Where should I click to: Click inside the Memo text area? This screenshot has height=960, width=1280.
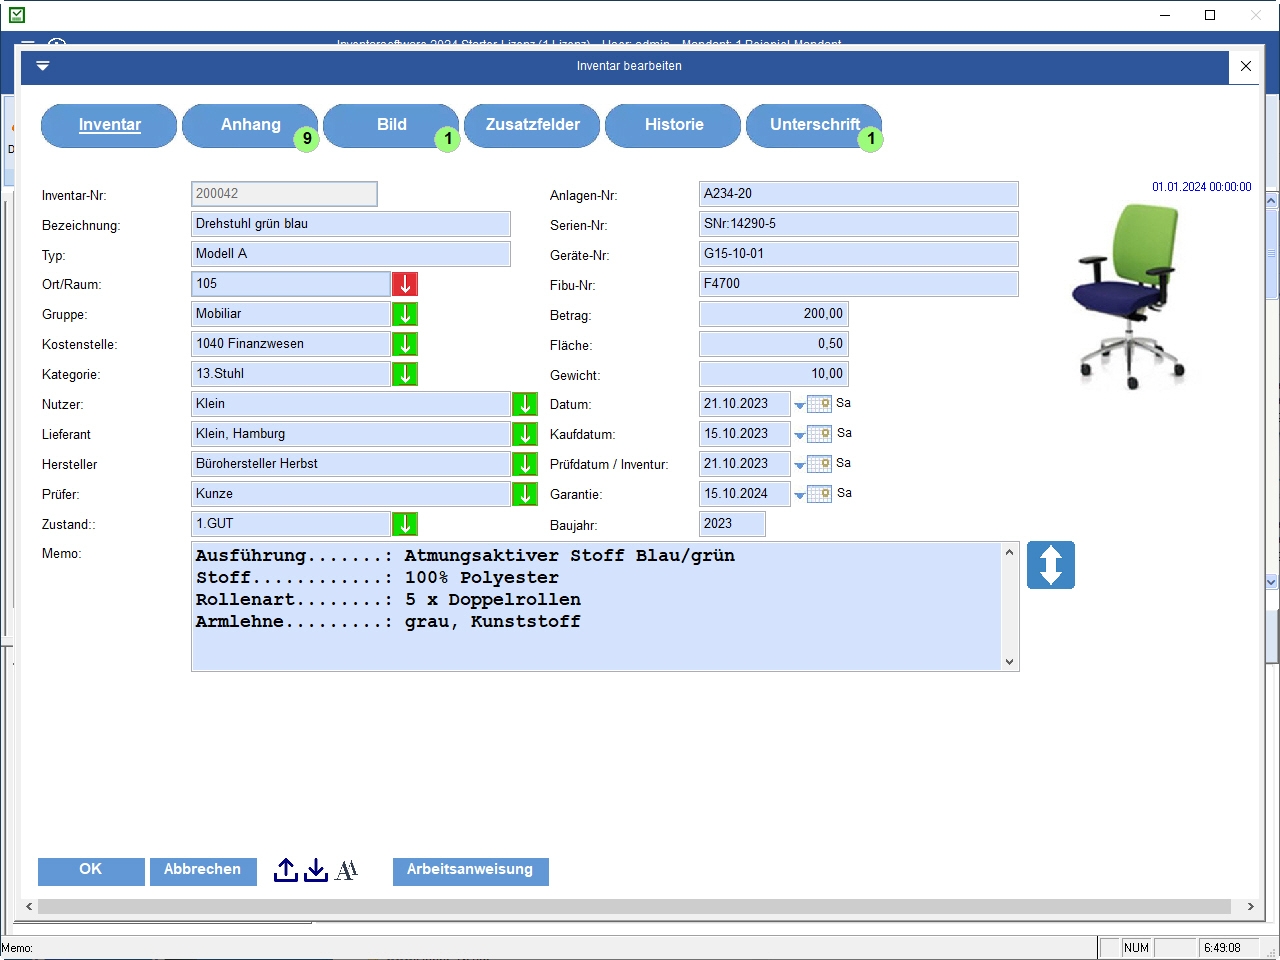pyautogui.click(x=596, y=606)
